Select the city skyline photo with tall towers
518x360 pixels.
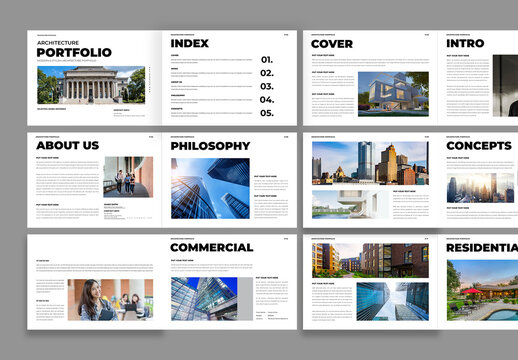click(370, 163)
